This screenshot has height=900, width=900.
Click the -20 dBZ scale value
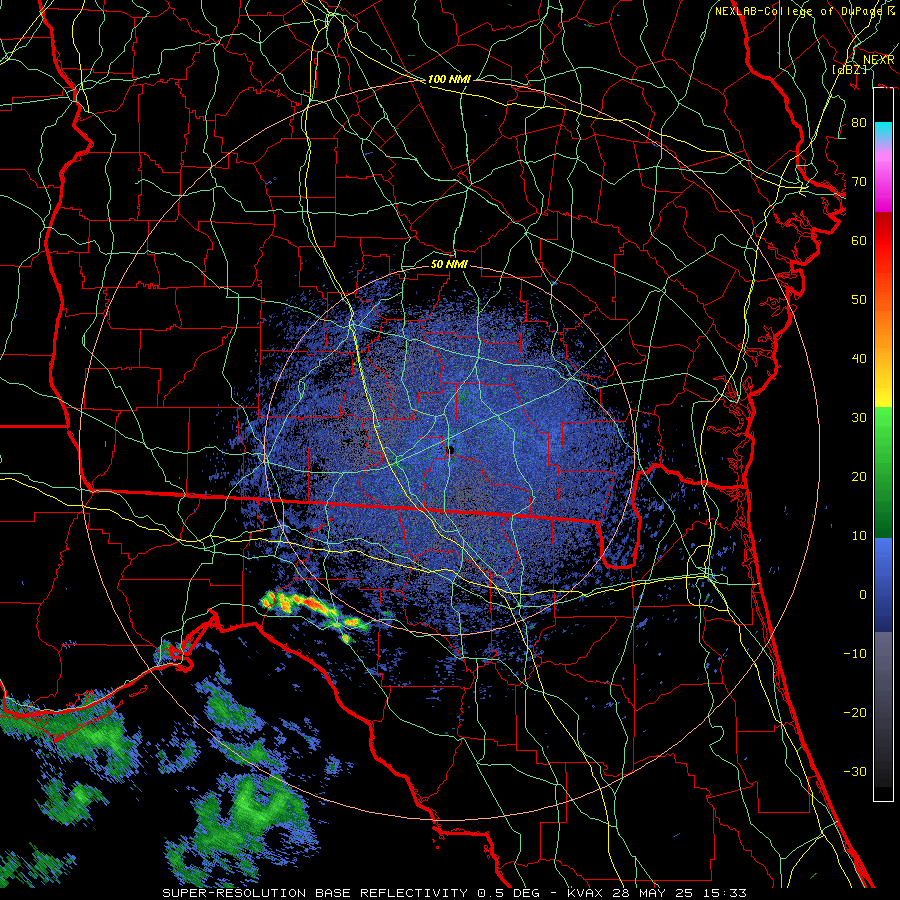(855, 712)
